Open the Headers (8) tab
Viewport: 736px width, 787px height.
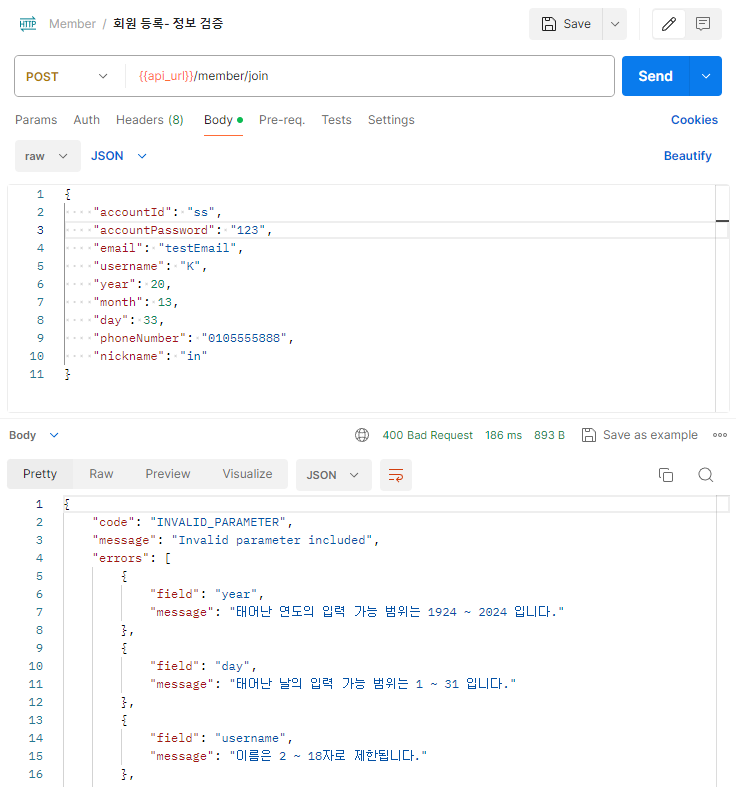tap(150, 120)
